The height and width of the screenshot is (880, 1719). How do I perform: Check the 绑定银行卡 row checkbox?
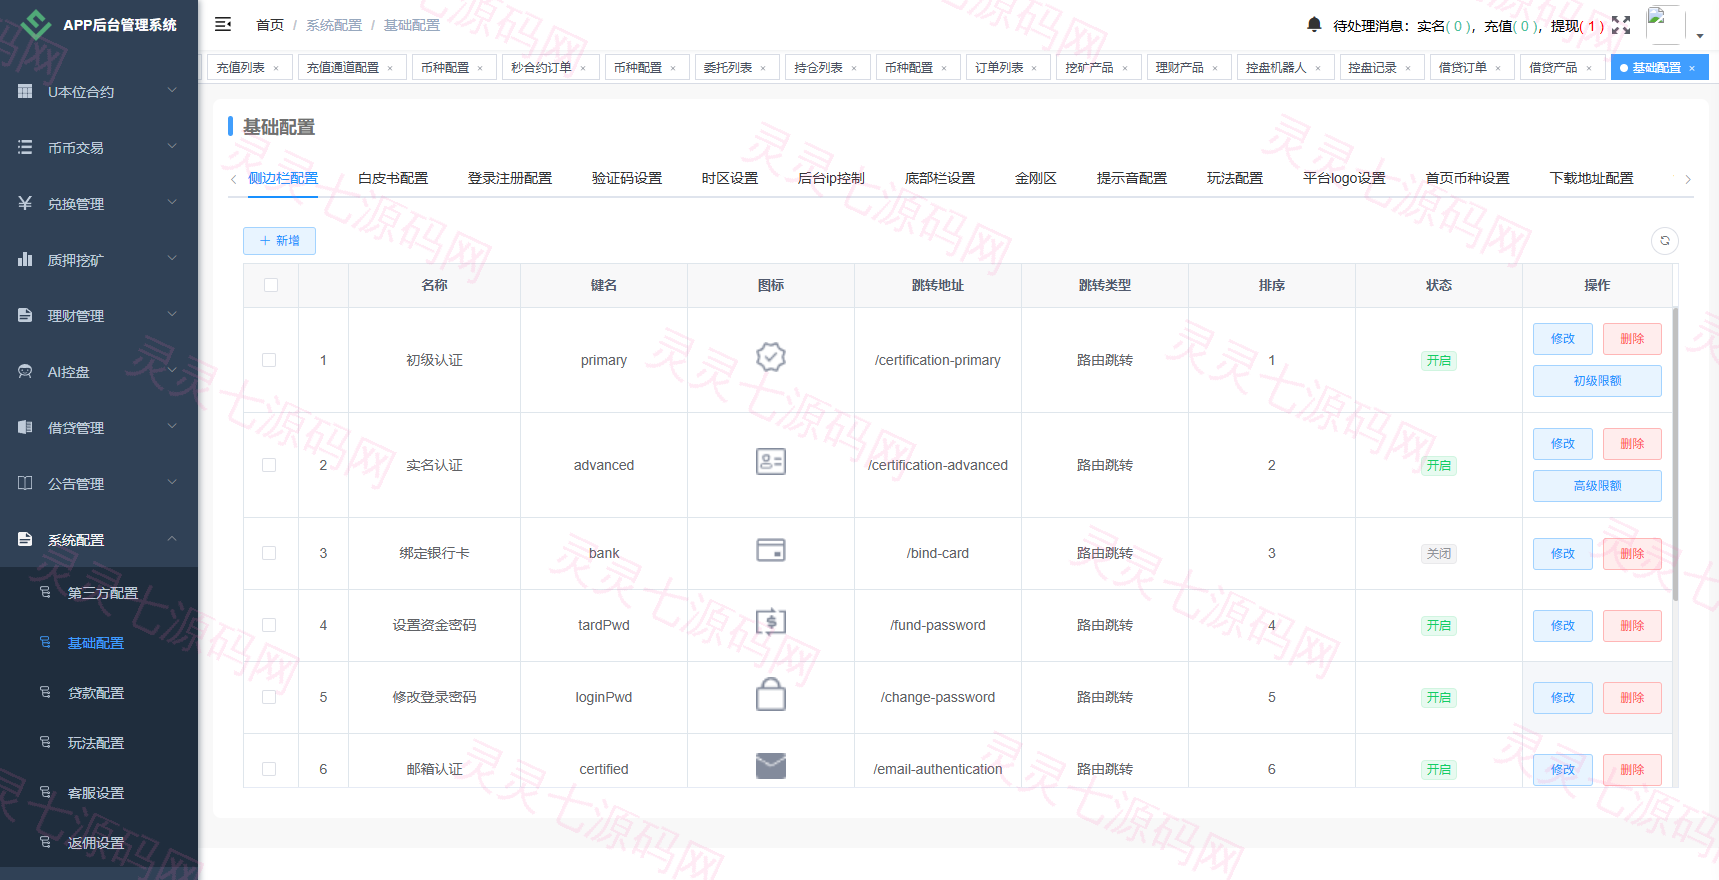269,553
